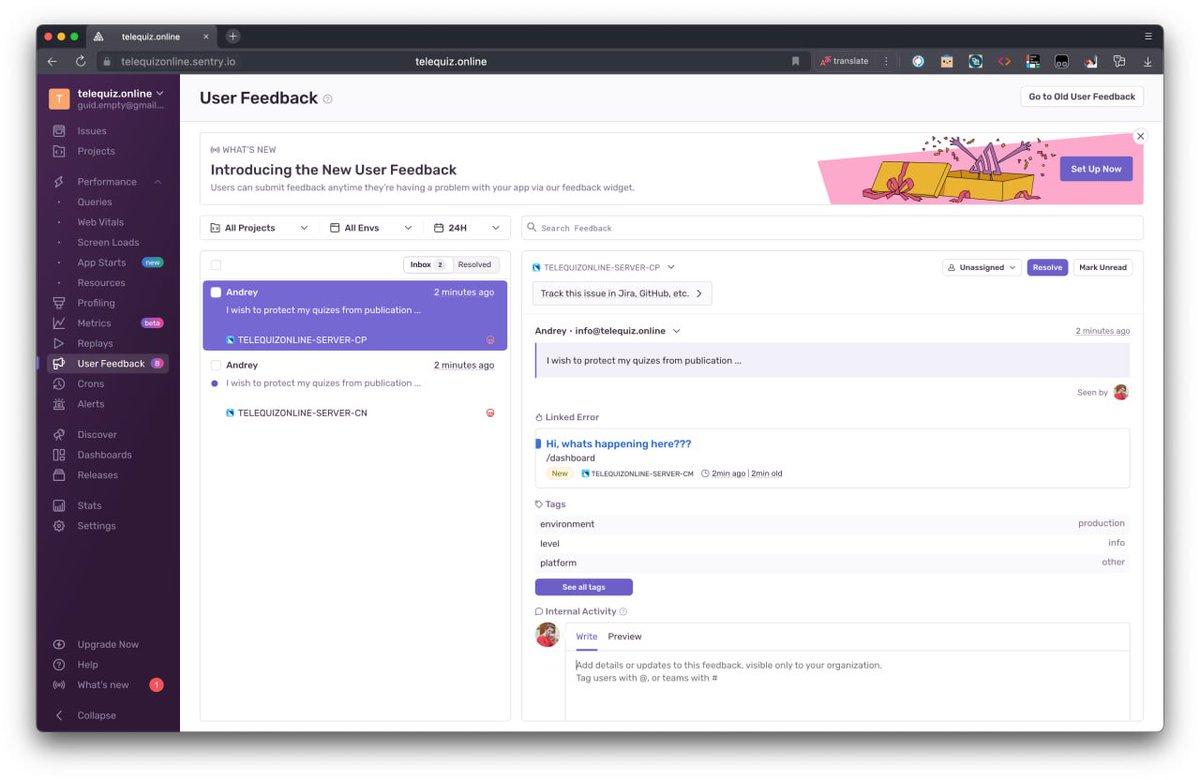This screenshot has width=1200, height=780.
Task: Click the Resolve button
Action: (1047, 268)
